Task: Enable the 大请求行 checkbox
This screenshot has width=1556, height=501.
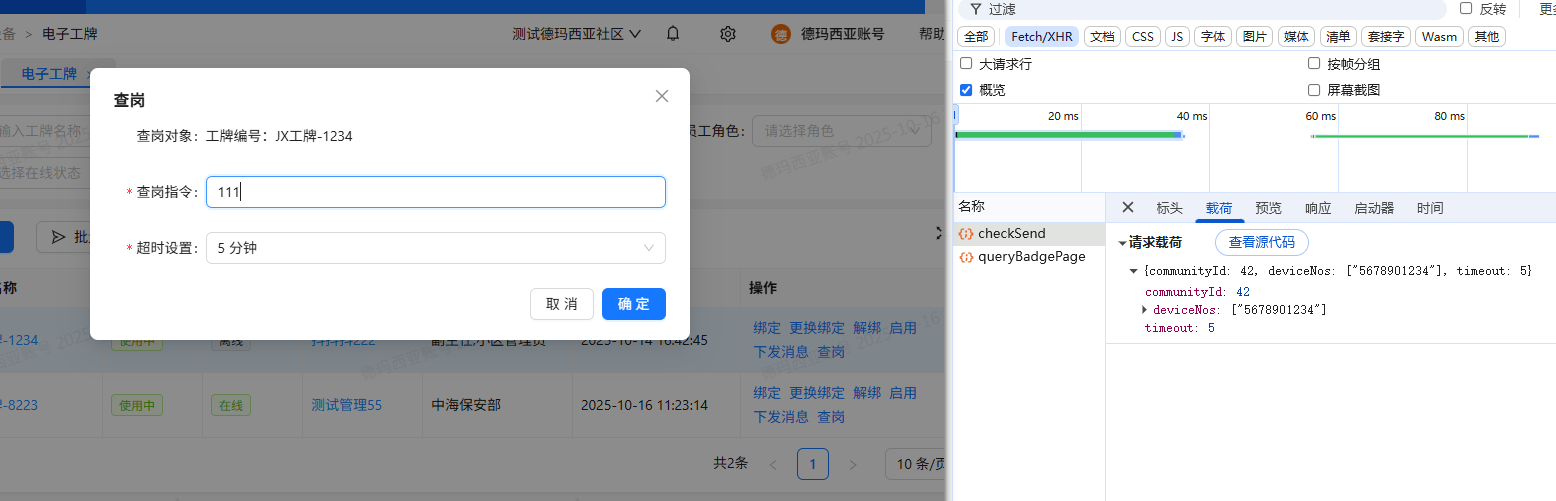Action: point(966,63)
